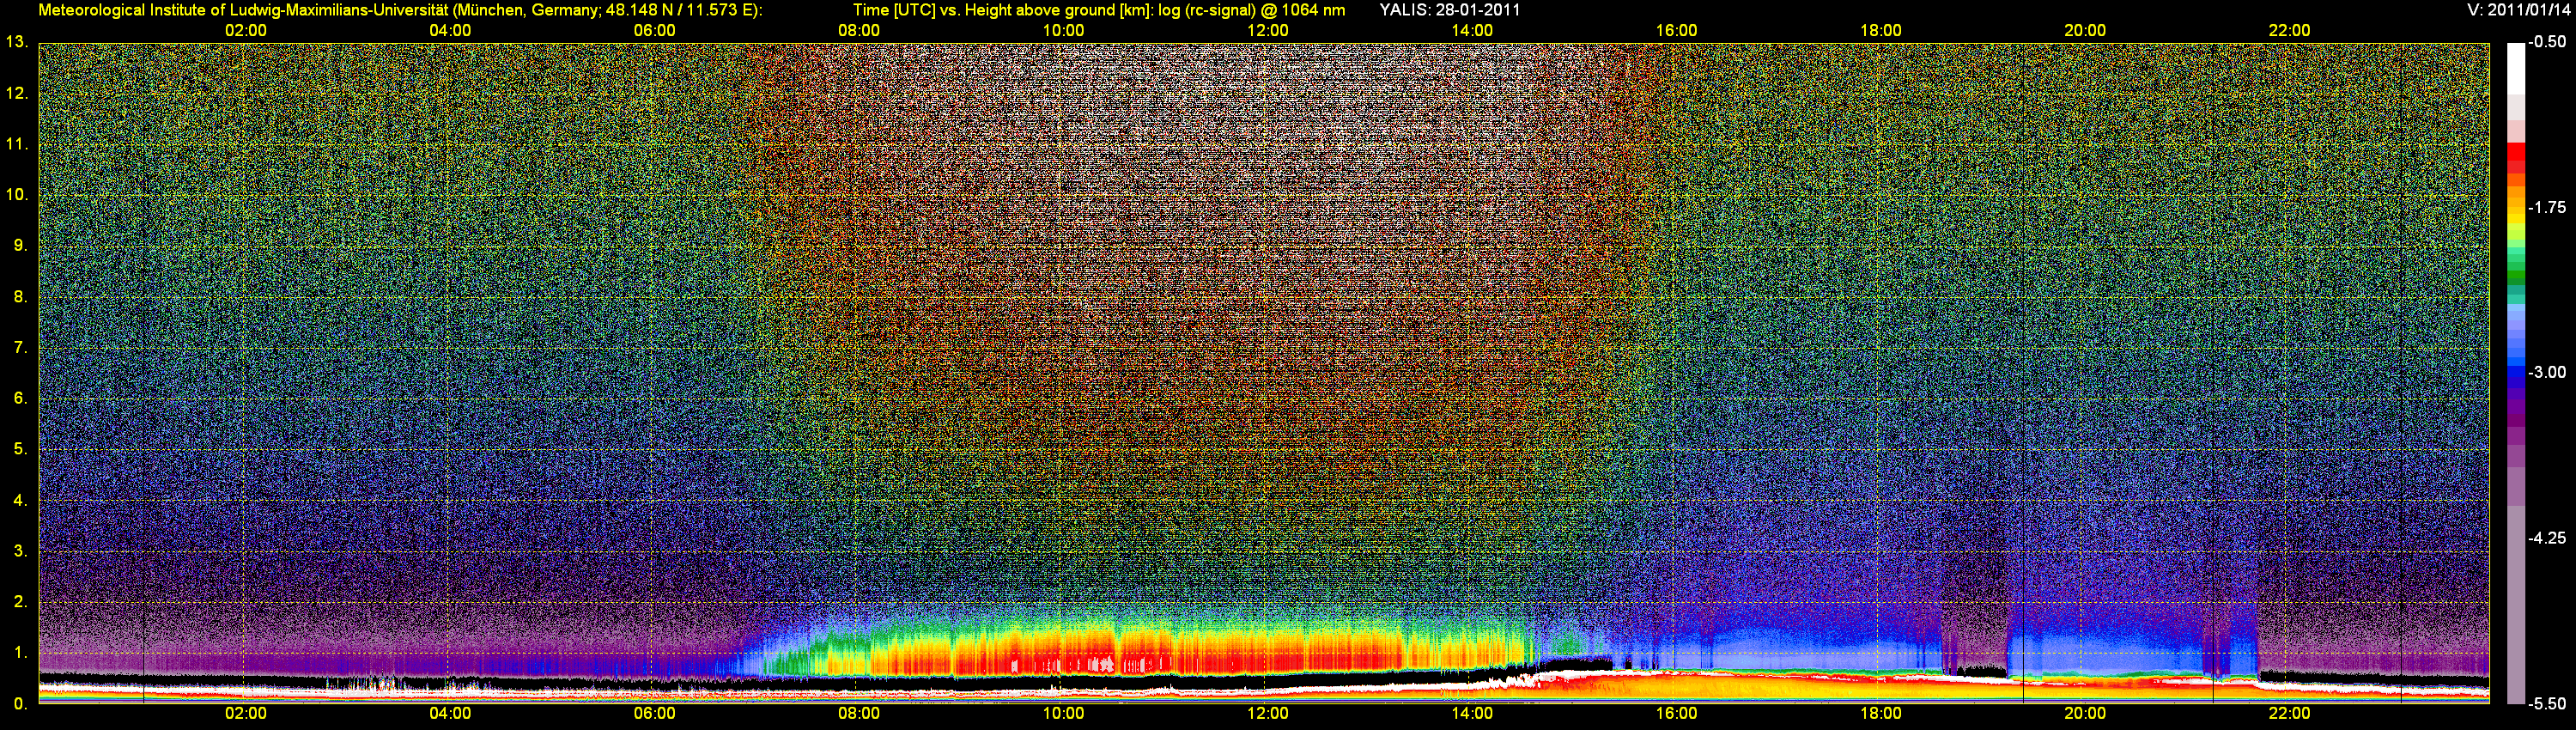Image resolution: width=2576 pixels, height=730 pixels.
Task: Click the -5.50 value on the color scale
Action: [2546, 704]
